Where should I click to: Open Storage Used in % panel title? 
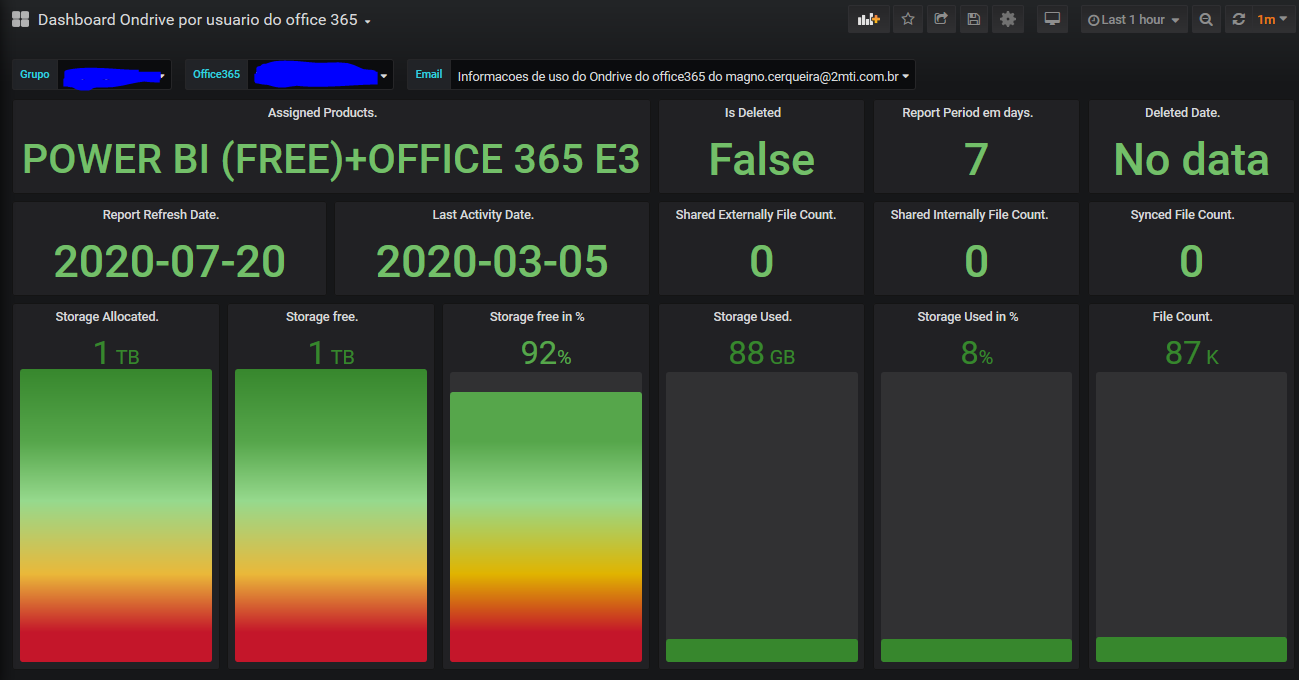968,317
